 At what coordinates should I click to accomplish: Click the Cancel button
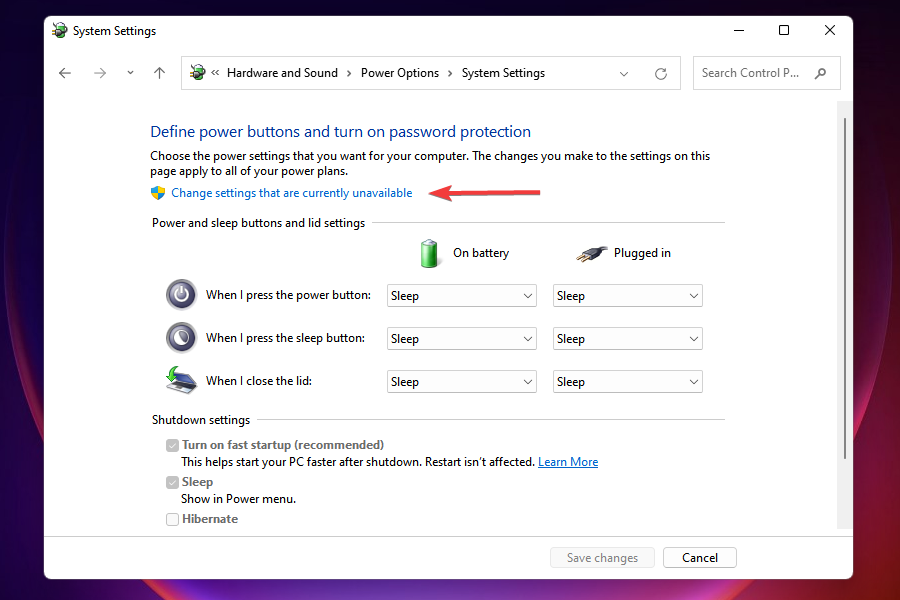700,558
